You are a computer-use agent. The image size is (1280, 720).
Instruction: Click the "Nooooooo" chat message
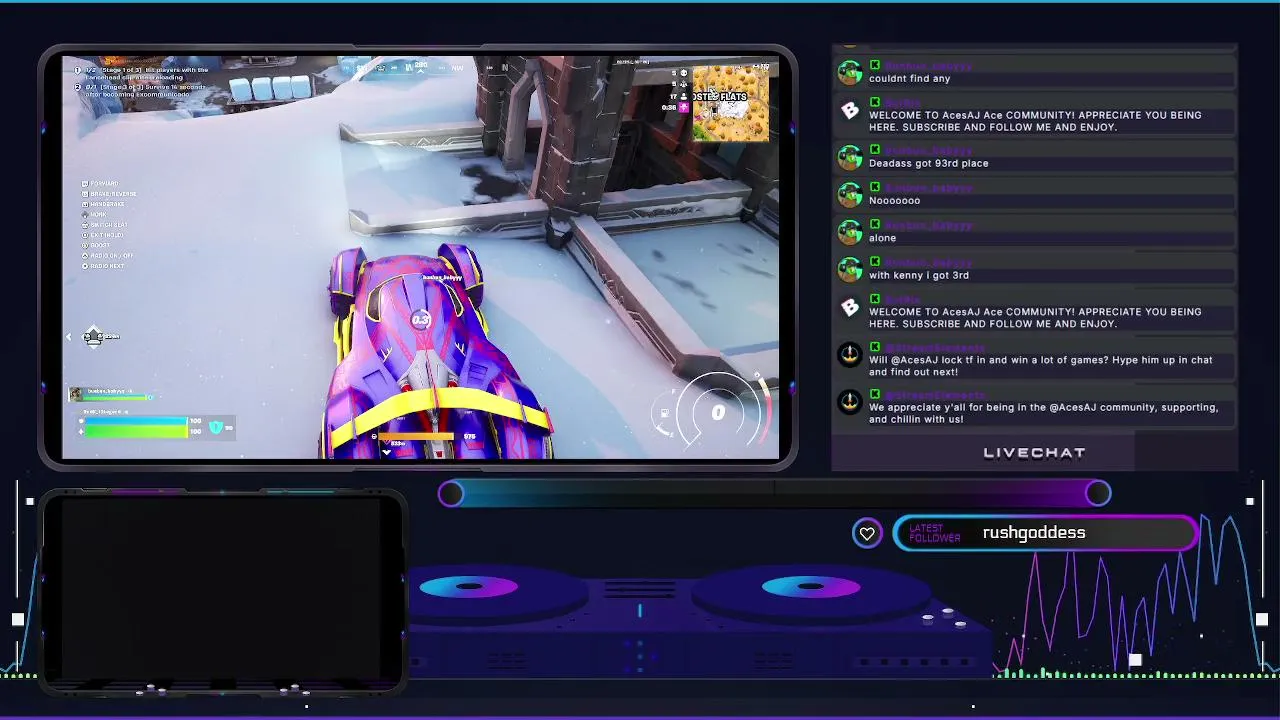(x=895, y=200)
